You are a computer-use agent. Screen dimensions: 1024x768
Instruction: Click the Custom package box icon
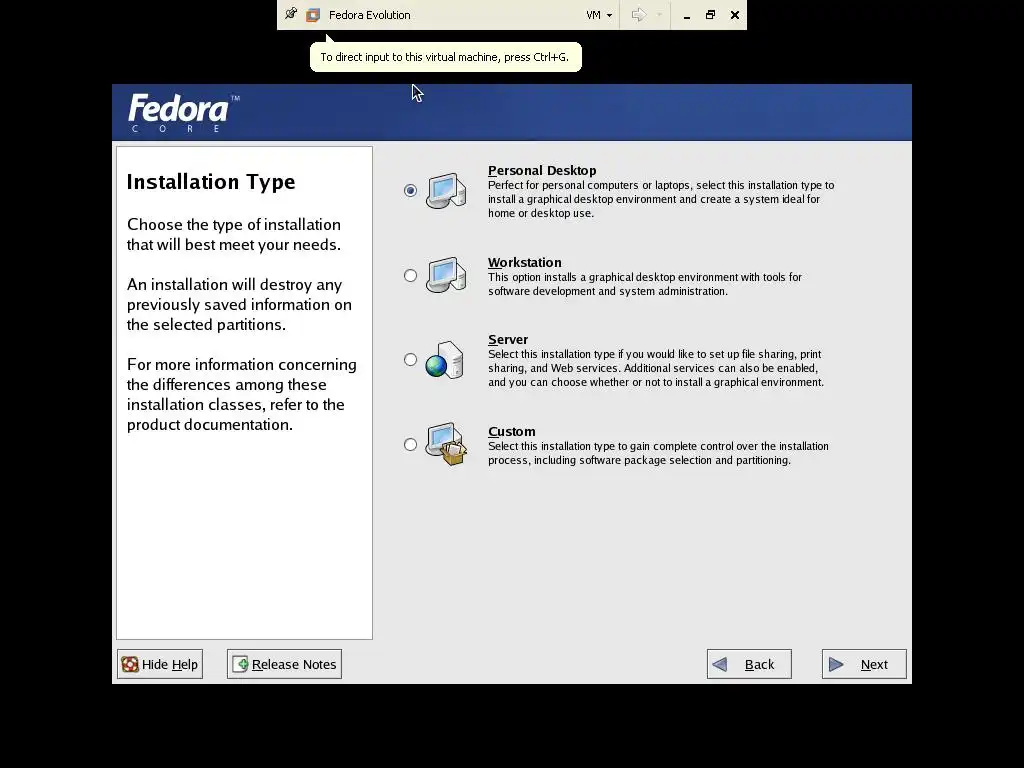click(x=447, y=444)
